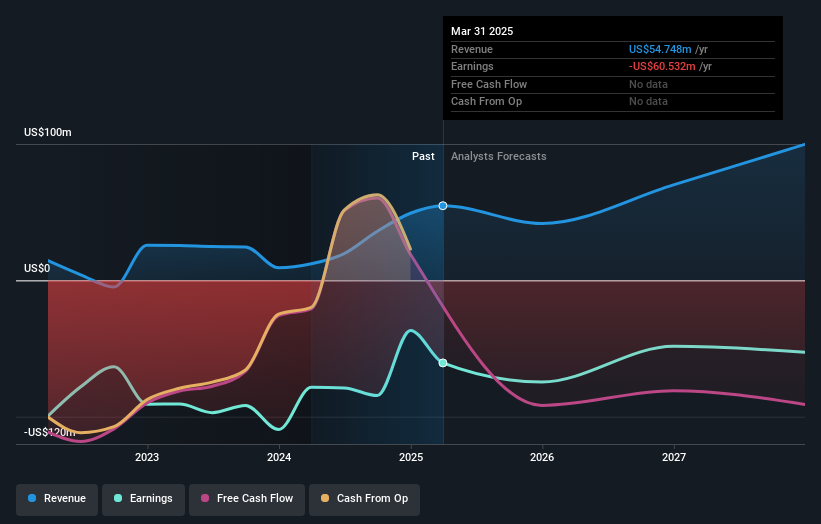Click the Analysts Forecasts label
Screen dimensions: 821x524
click(x=498, y=157)
